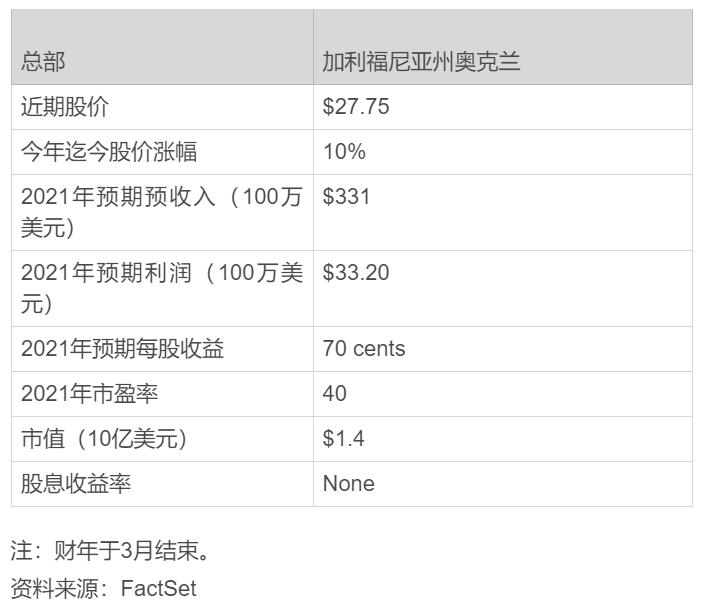
Task: Click the 2021年预期每股收益 row label
Action: point(122,349)
